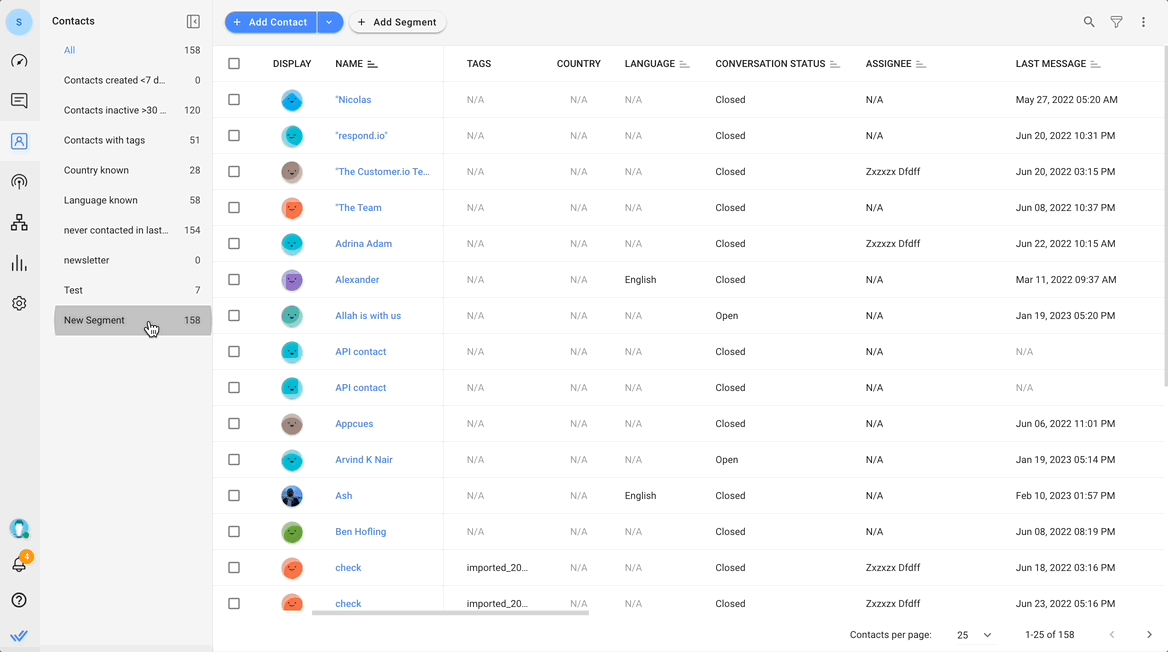The height and width of the screenshot is (652, 1168).
Task: Collapse the Contacts side panel
Action: tap(193, 22)
